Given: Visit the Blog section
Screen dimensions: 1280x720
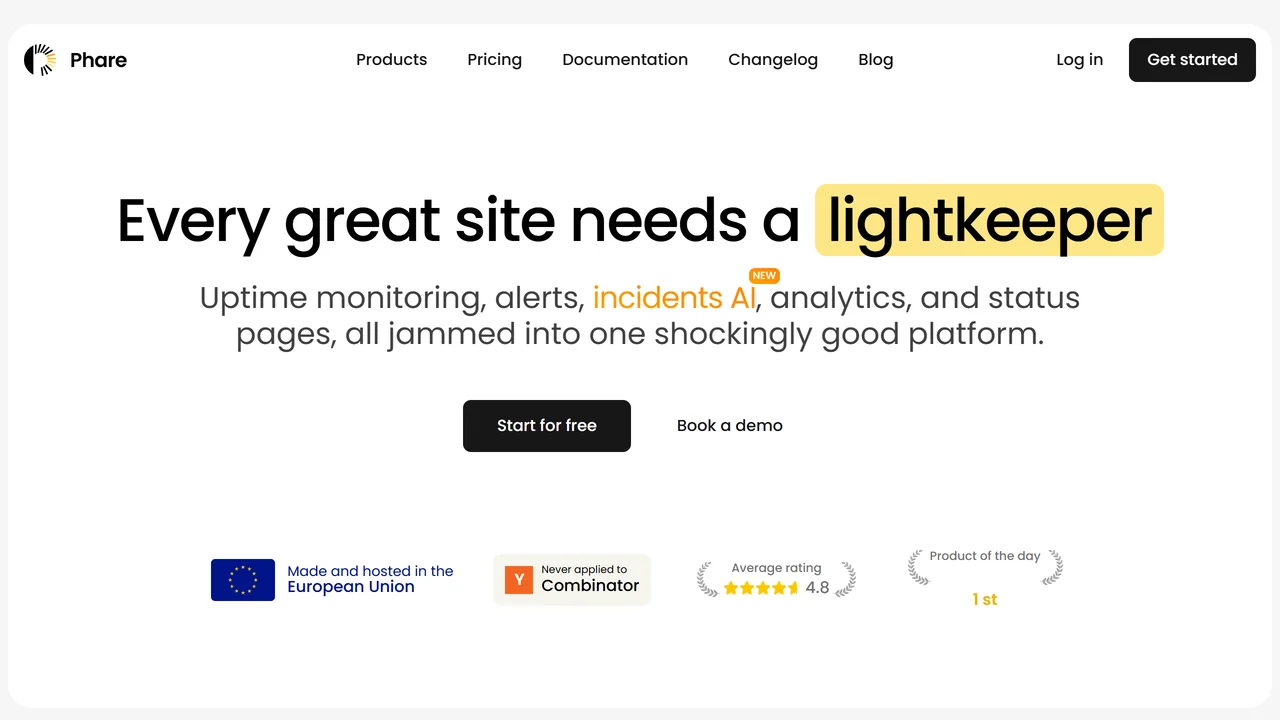Looking at the screenshot, I should coord(876,60).
